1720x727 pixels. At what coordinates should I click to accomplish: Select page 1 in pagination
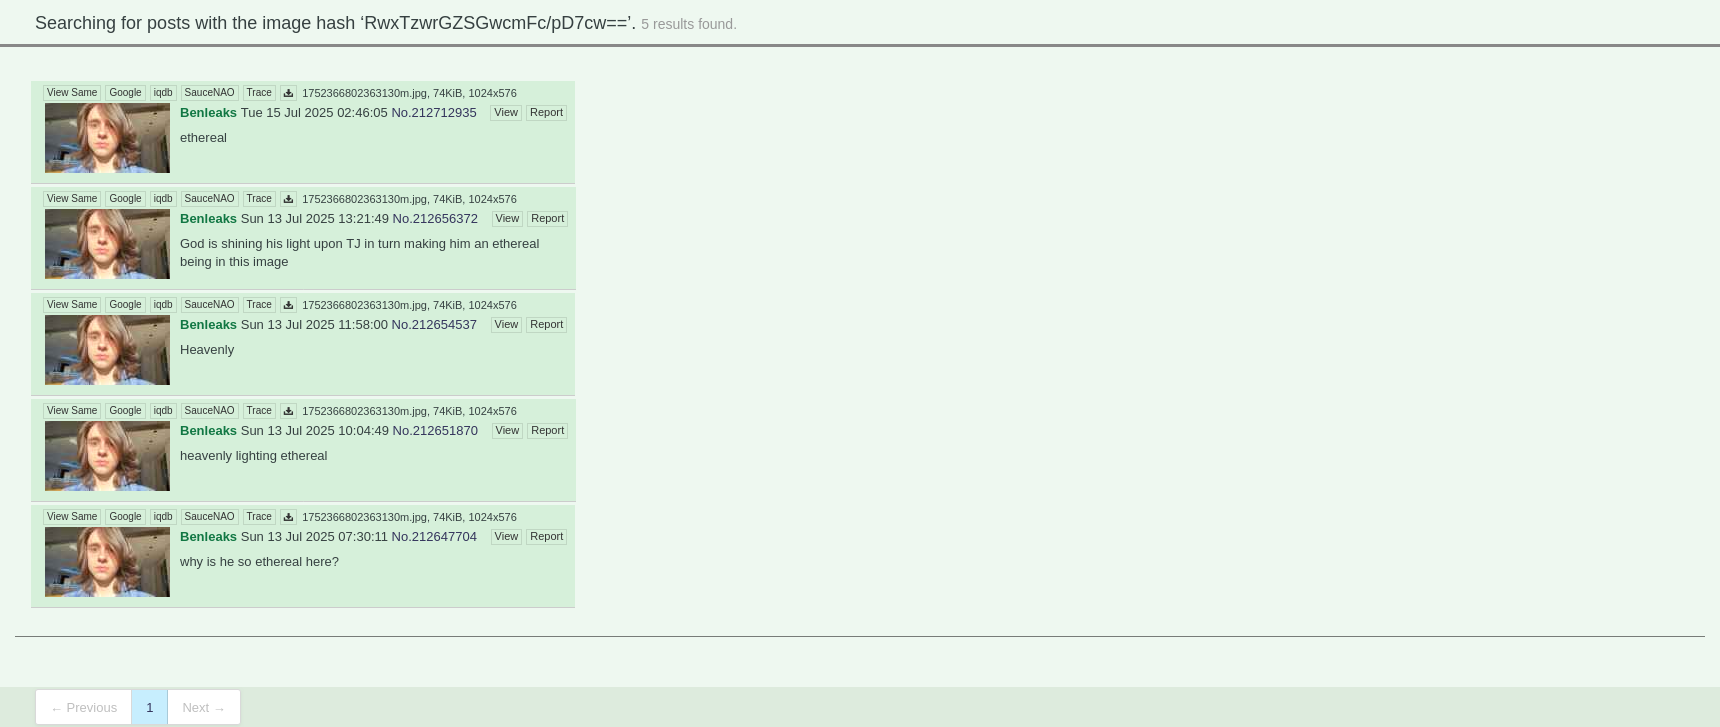[149, 707]
